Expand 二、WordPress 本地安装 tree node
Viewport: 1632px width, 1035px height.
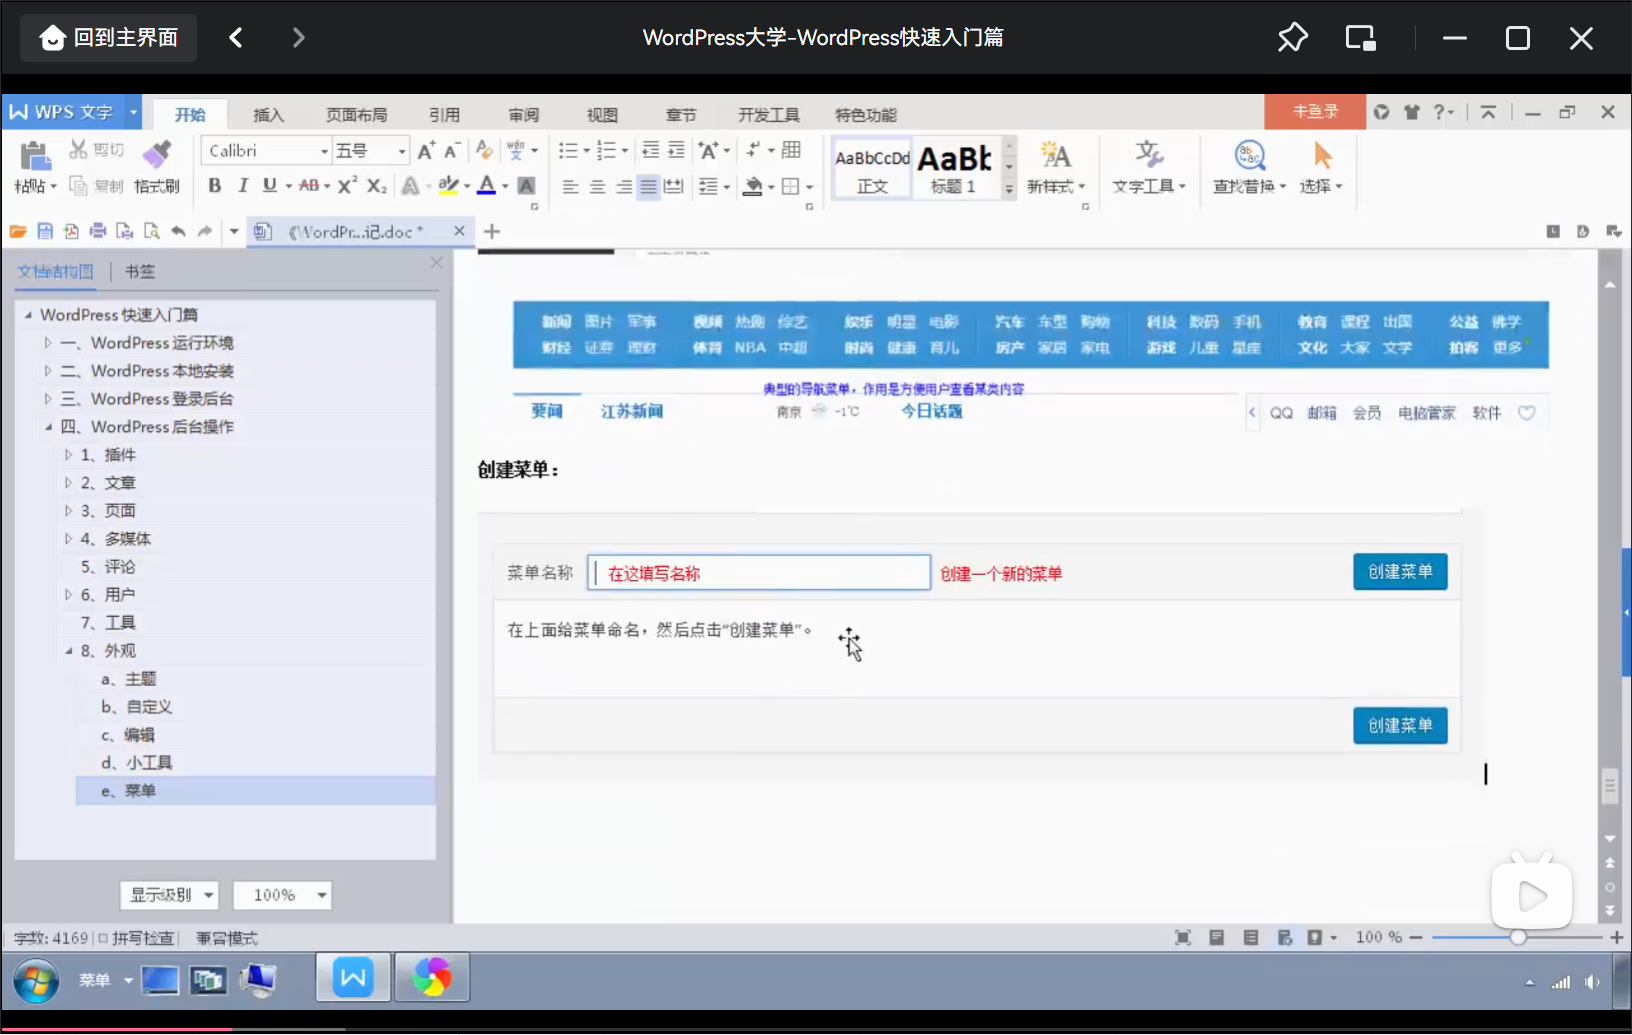point(48,371)
